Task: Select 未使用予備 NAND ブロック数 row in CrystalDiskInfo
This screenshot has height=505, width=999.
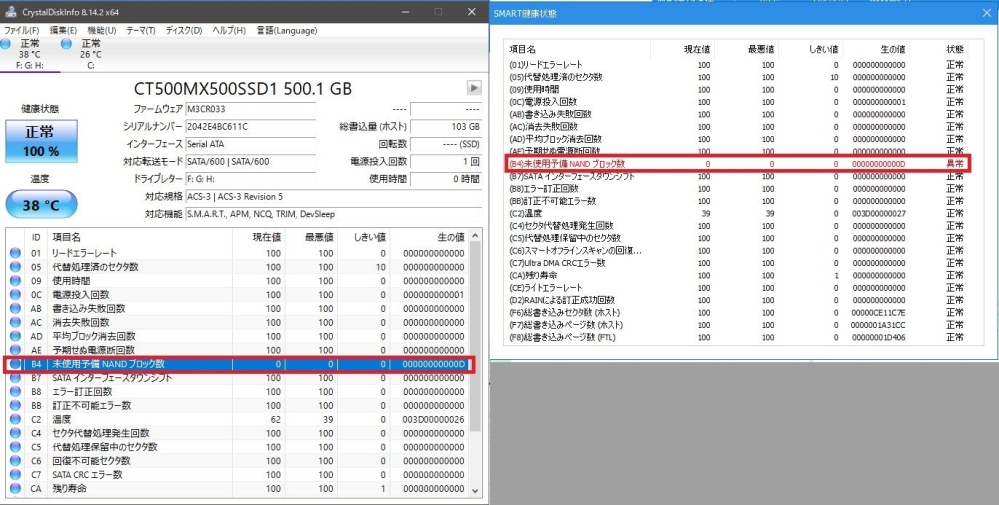Action: tap(238, 364)
